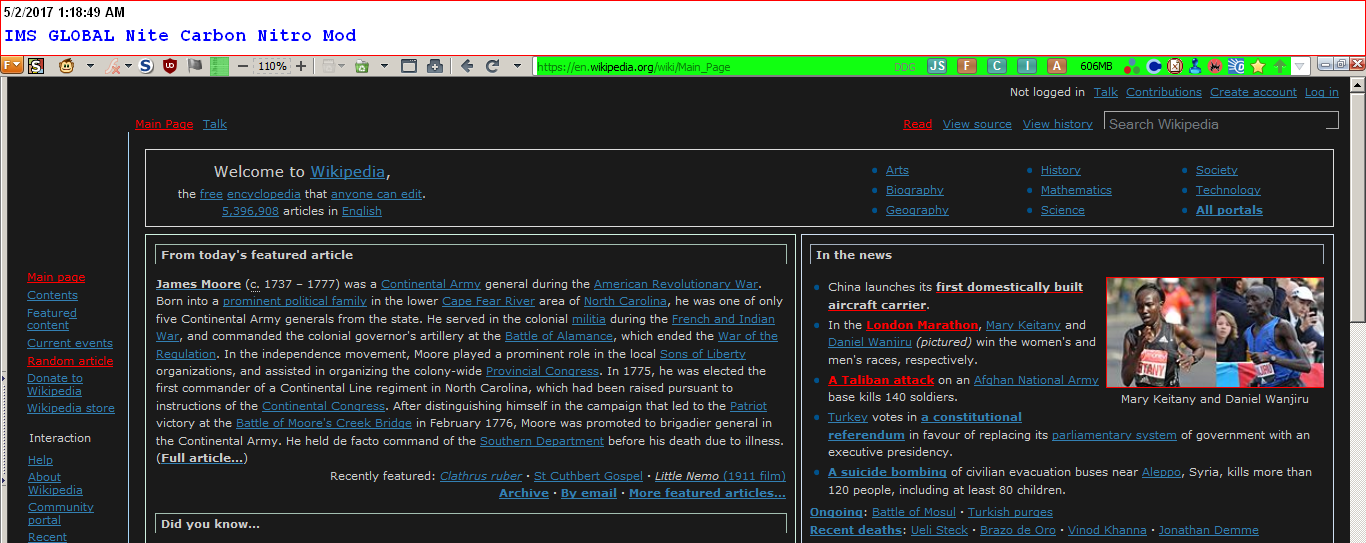Toggle the teal C button
This screenshot has width=1366, height=543.
tap(997, 66)
